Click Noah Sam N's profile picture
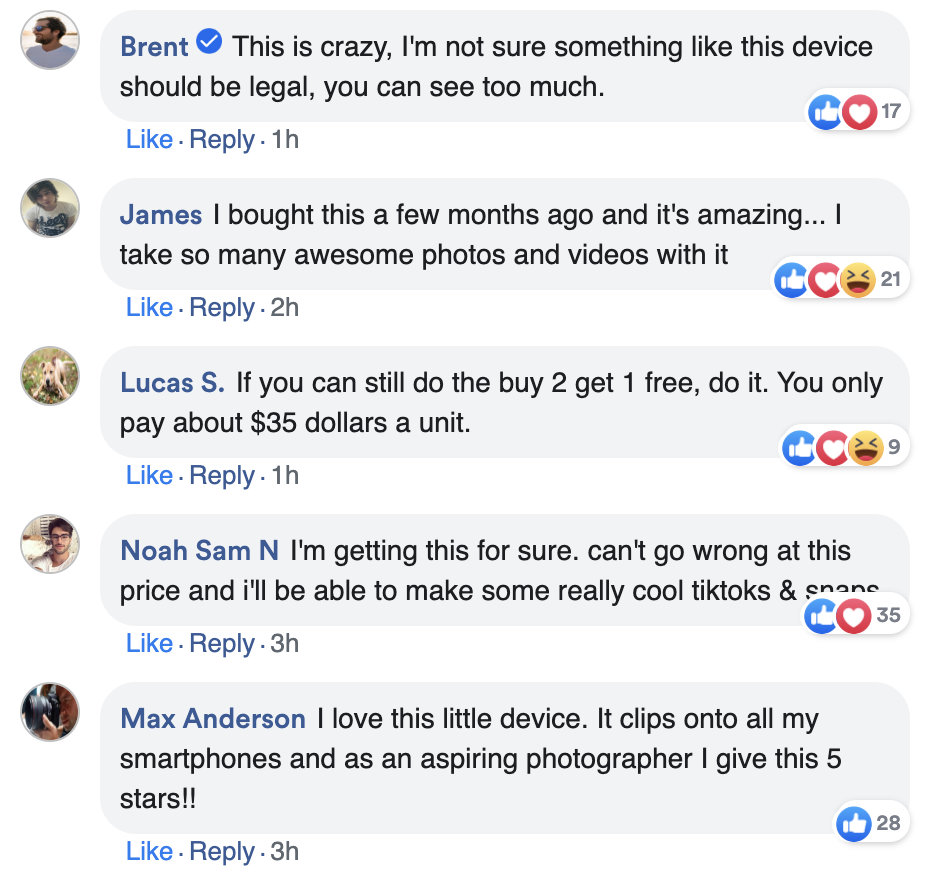 pos(50,545)
